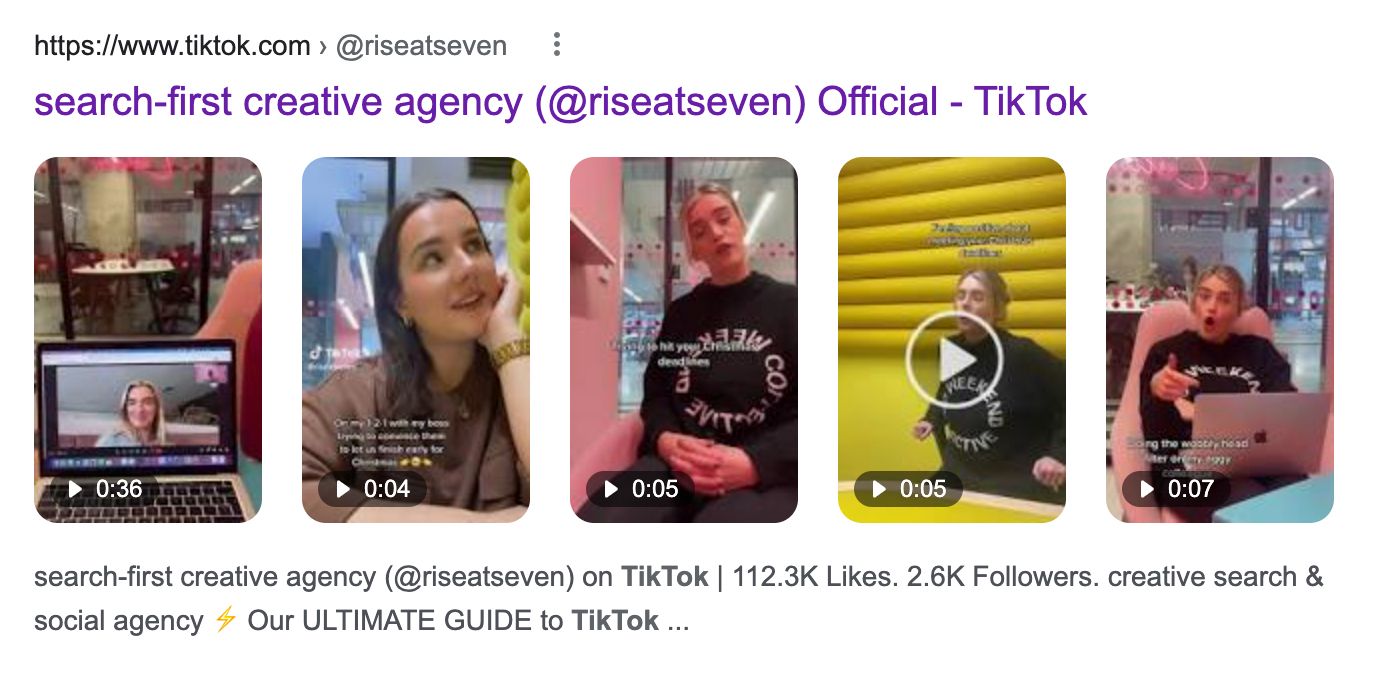Open the three-dot options menu beside the URL
This screenshot has height=674, width=1396.
557,45
